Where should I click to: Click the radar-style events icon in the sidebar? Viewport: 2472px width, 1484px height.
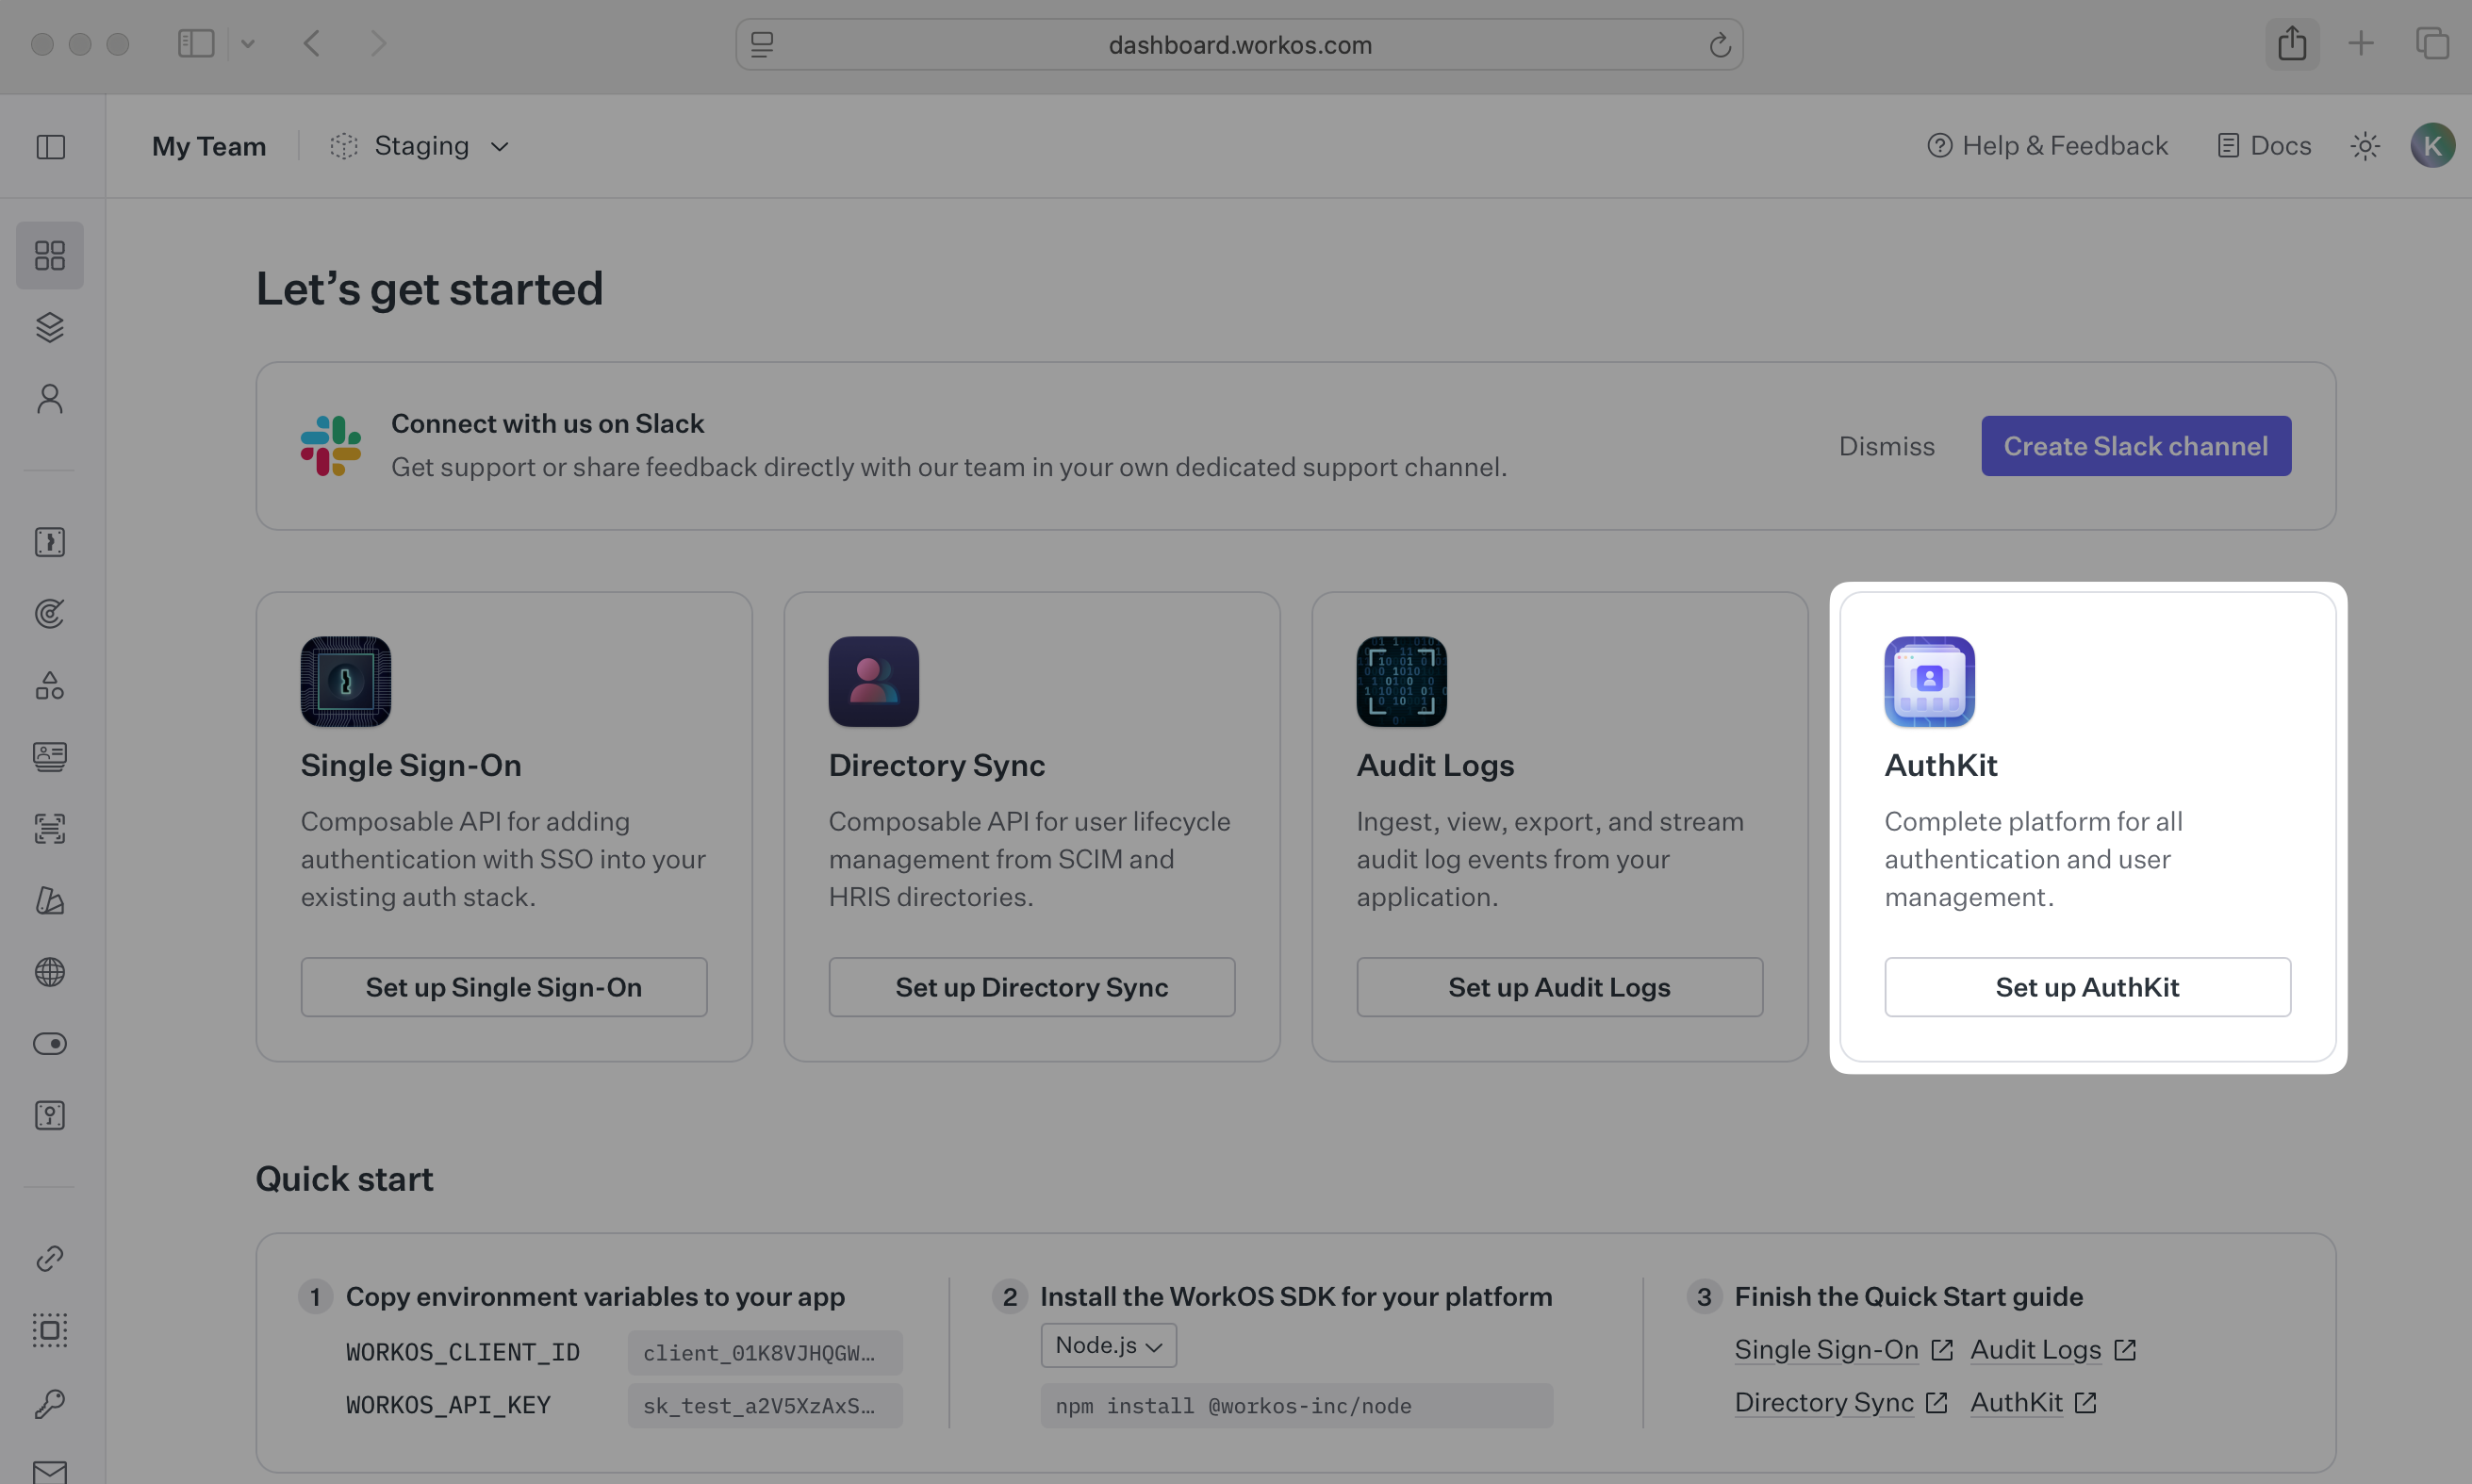tap(49, 614)
